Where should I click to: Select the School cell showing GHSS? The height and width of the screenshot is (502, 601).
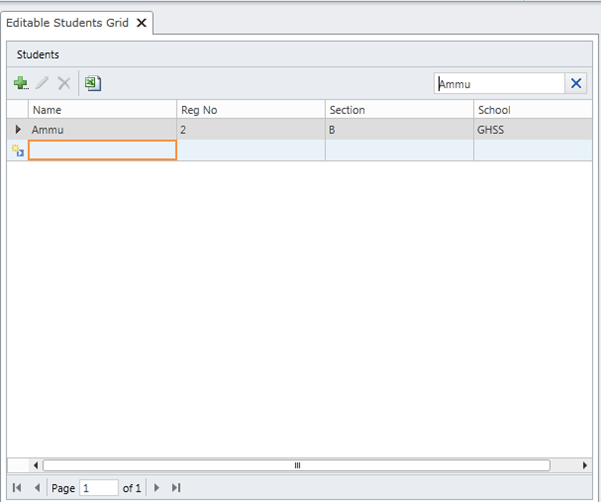[533, 130]
